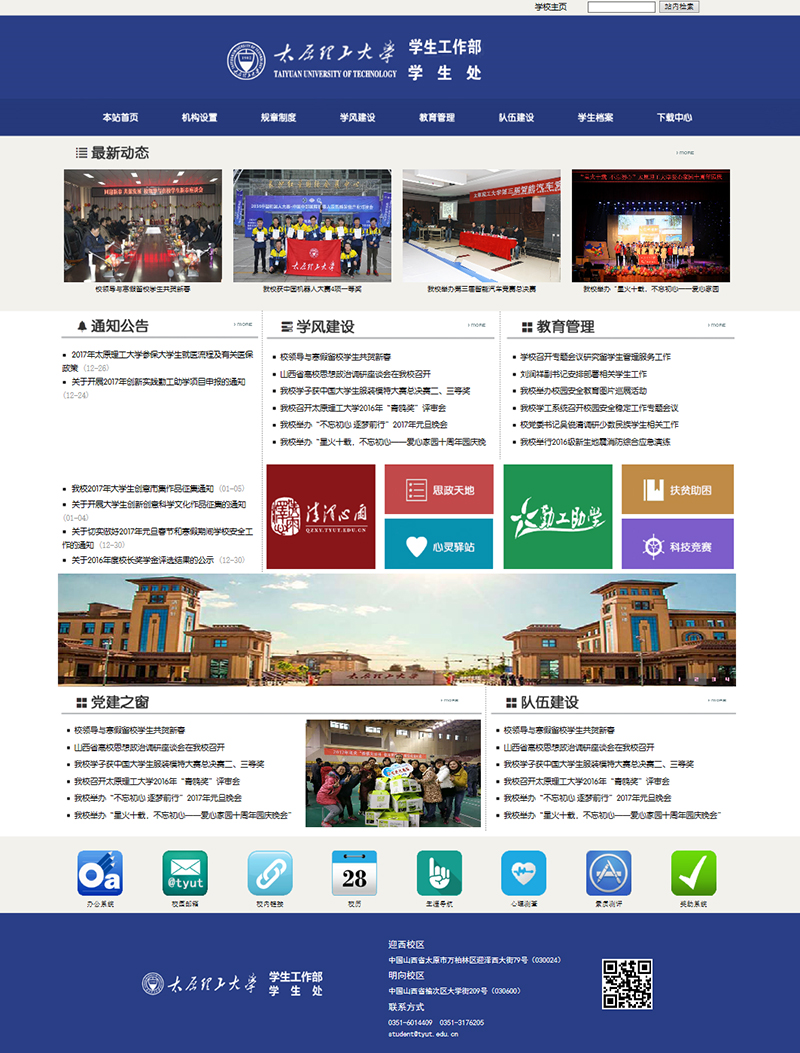
Task: Open the 规章制度 menu item
Action: pos(279,118)
